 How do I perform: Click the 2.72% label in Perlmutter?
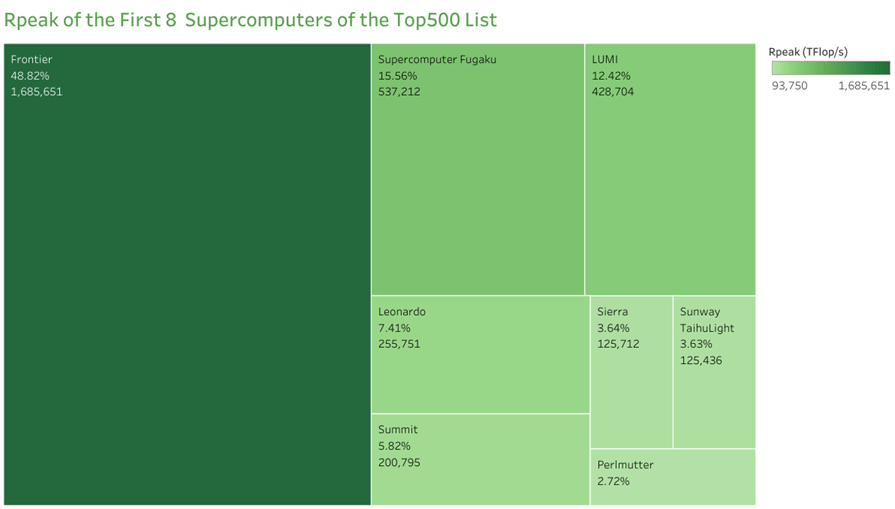pyautogui.click(x=613, y=481)
